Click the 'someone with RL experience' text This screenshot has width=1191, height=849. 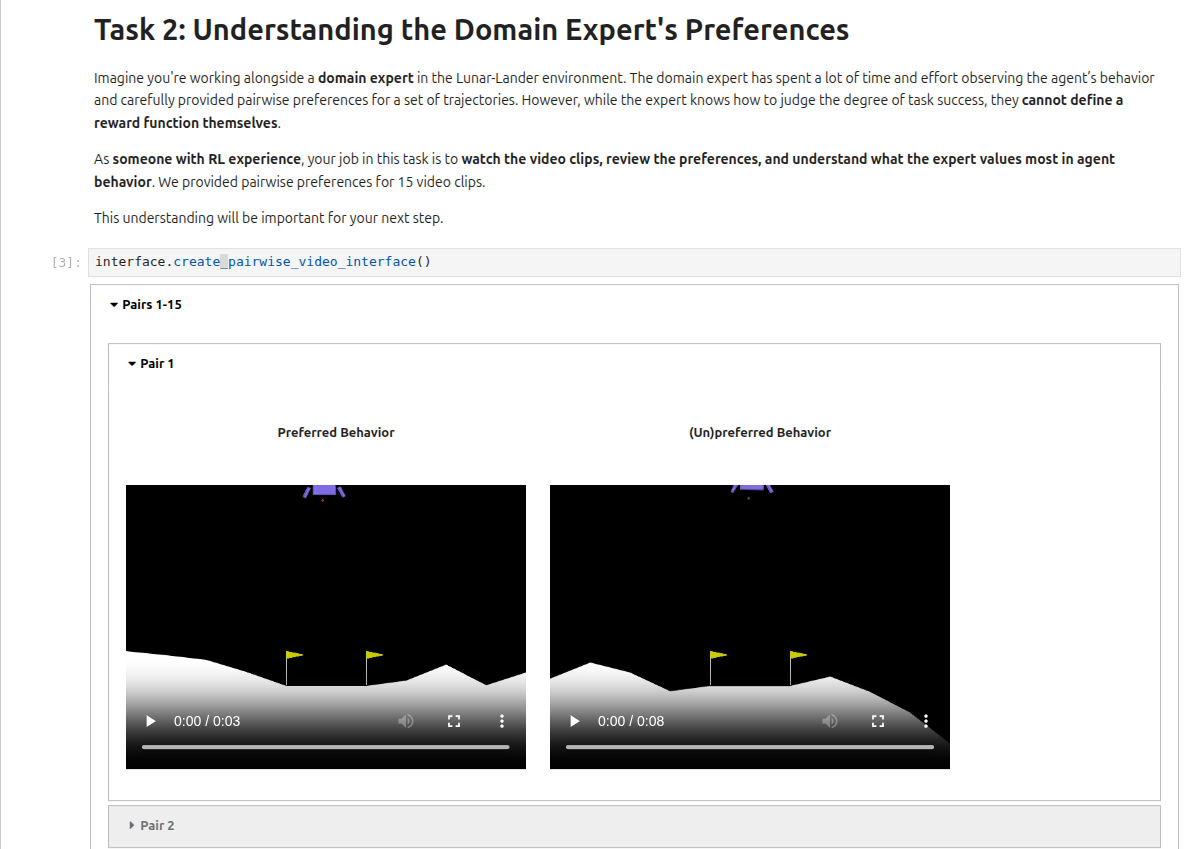click(x=207, y=159)
